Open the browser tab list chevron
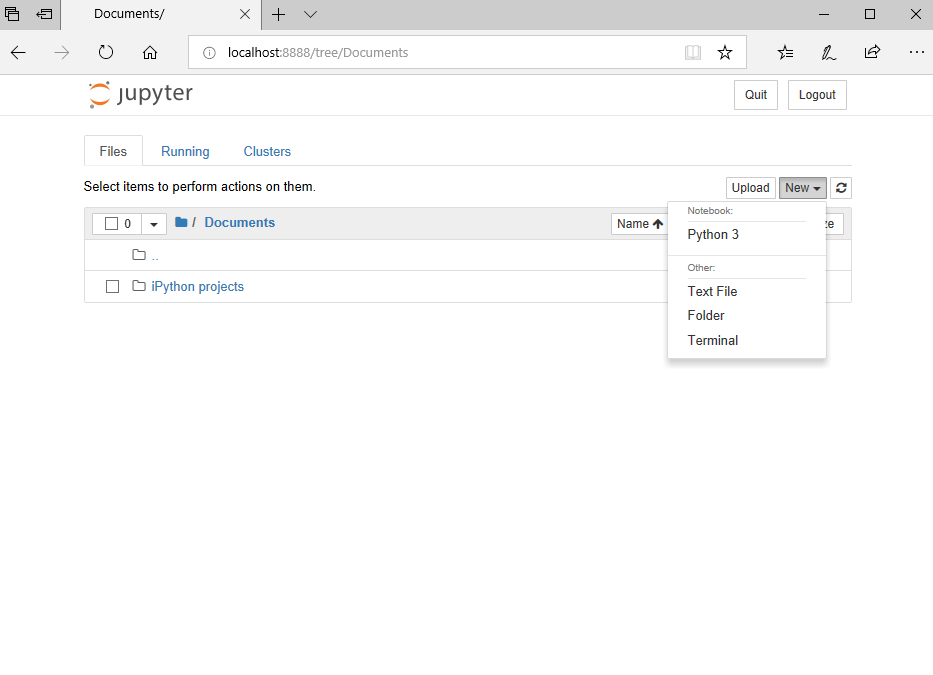This screenshot has height=675, width=933. (x=310, y=14)
